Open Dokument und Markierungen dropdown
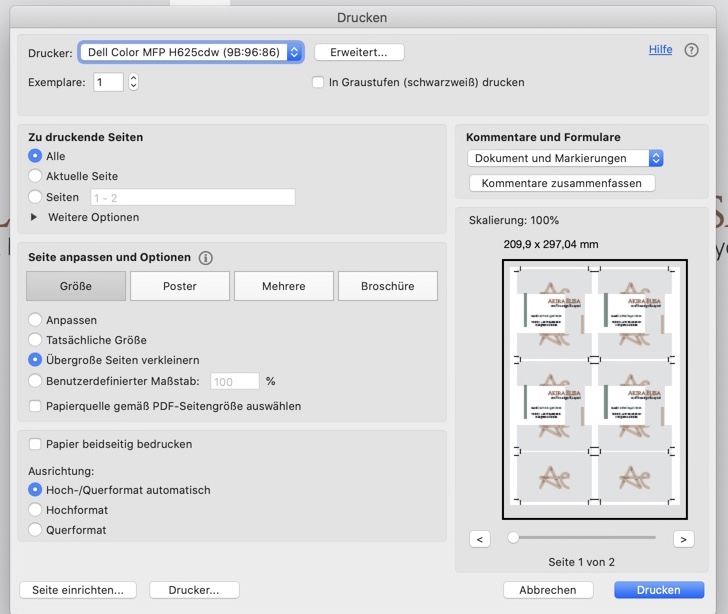 (x=565, y=158)
